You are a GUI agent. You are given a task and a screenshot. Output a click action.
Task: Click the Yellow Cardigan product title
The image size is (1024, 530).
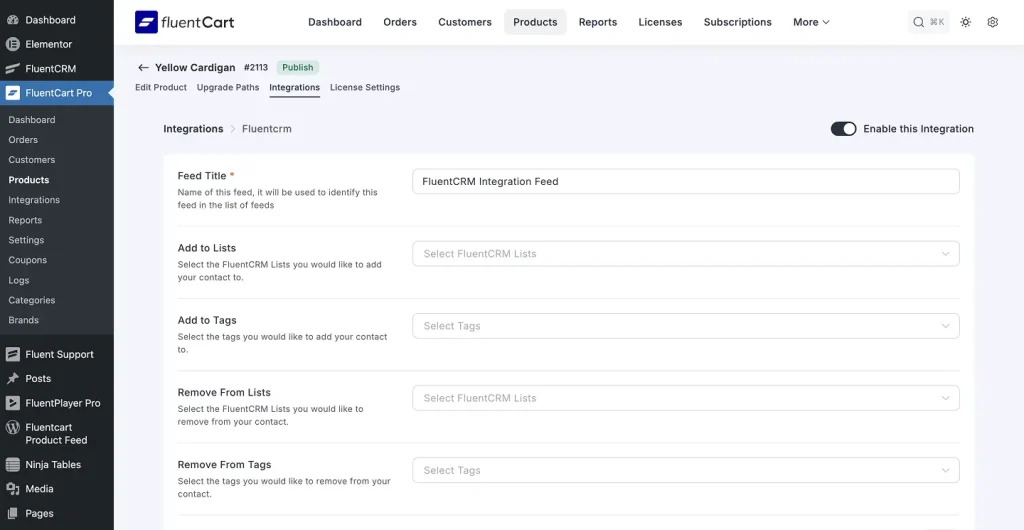point(195,67)
